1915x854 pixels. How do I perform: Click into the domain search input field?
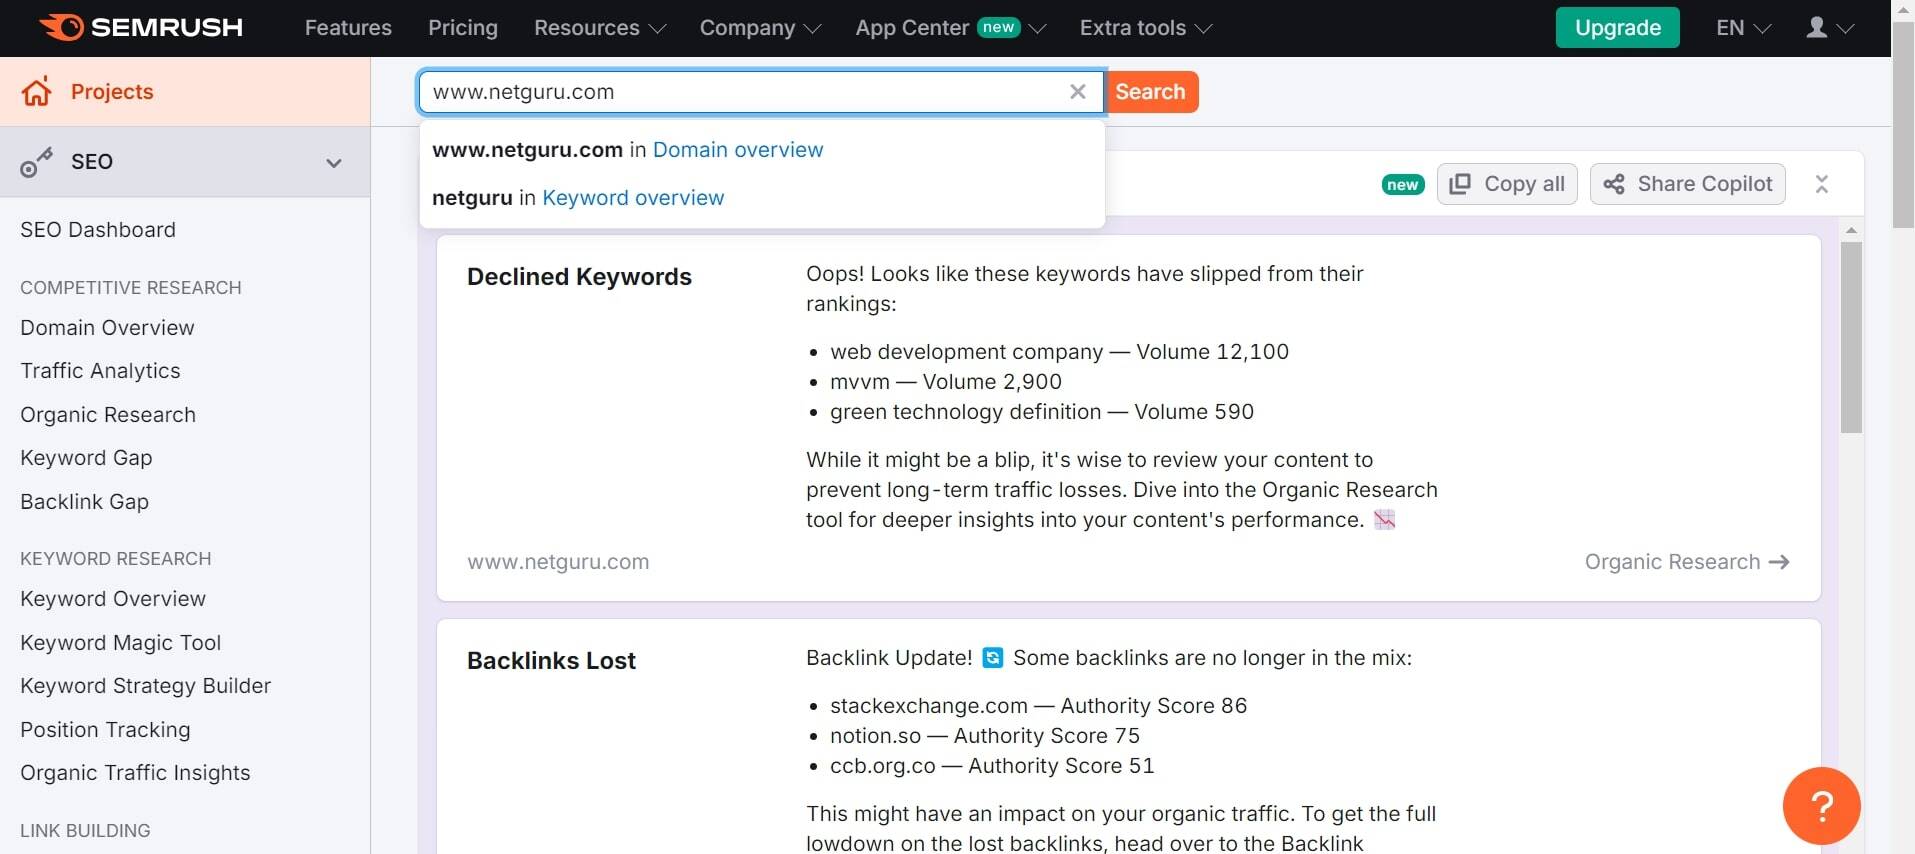tap(740, 92)
